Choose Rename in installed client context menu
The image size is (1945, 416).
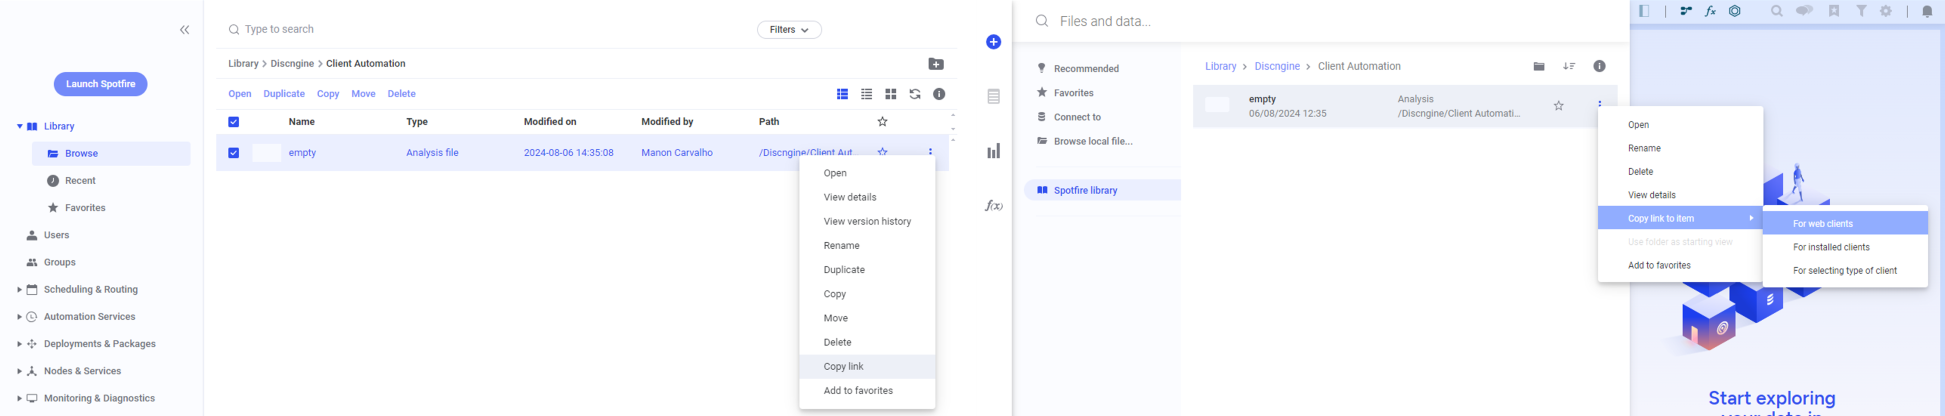click(1680, 148)
